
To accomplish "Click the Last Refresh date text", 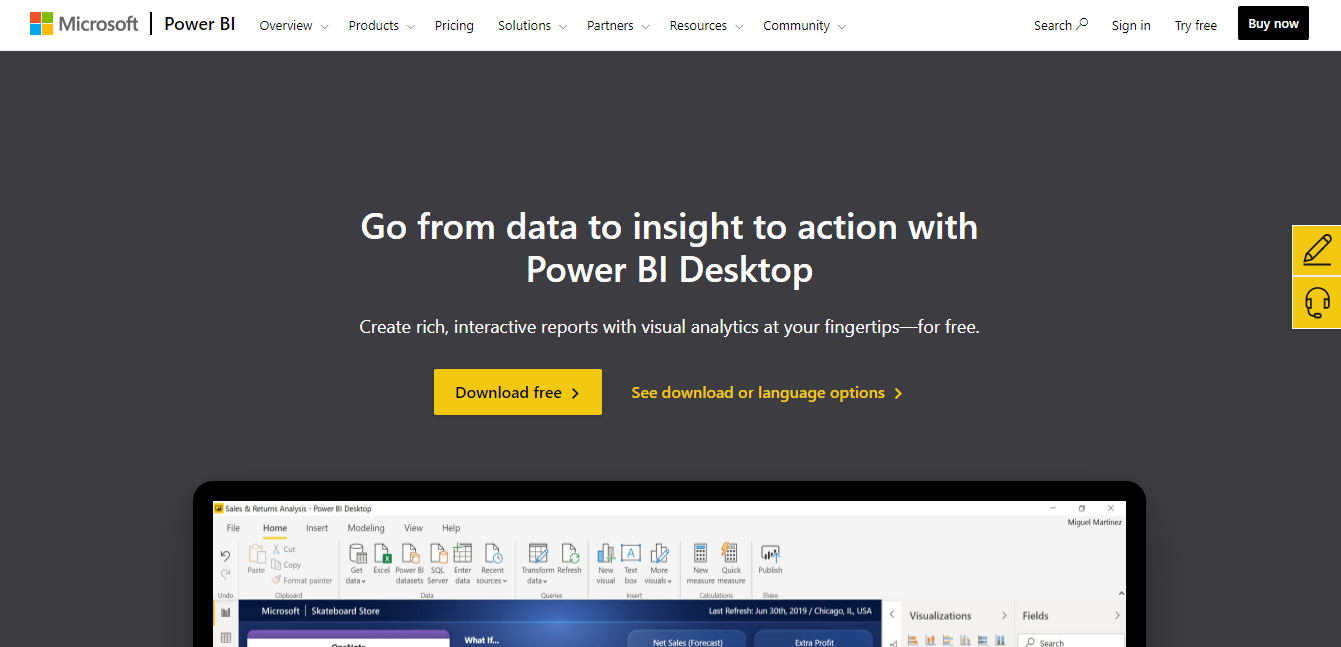I will (790, 611).
